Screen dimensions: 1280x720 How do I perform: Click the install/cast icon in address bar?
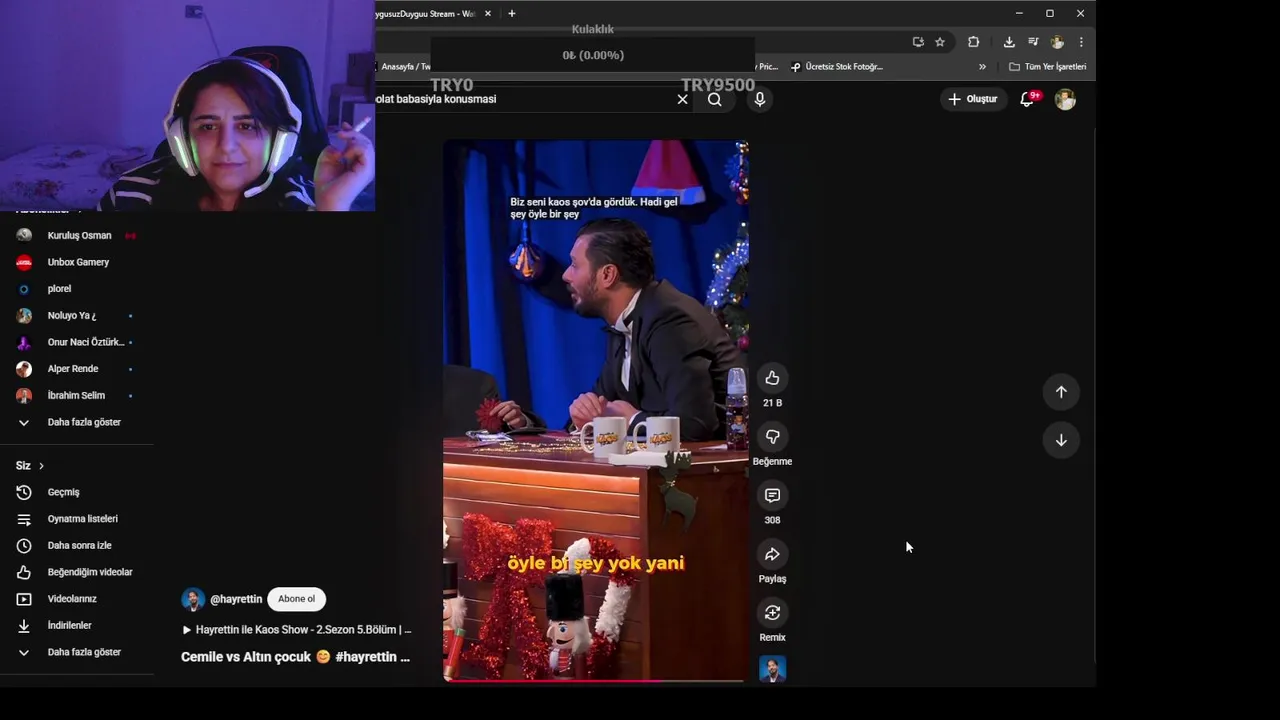click(918, 42)
